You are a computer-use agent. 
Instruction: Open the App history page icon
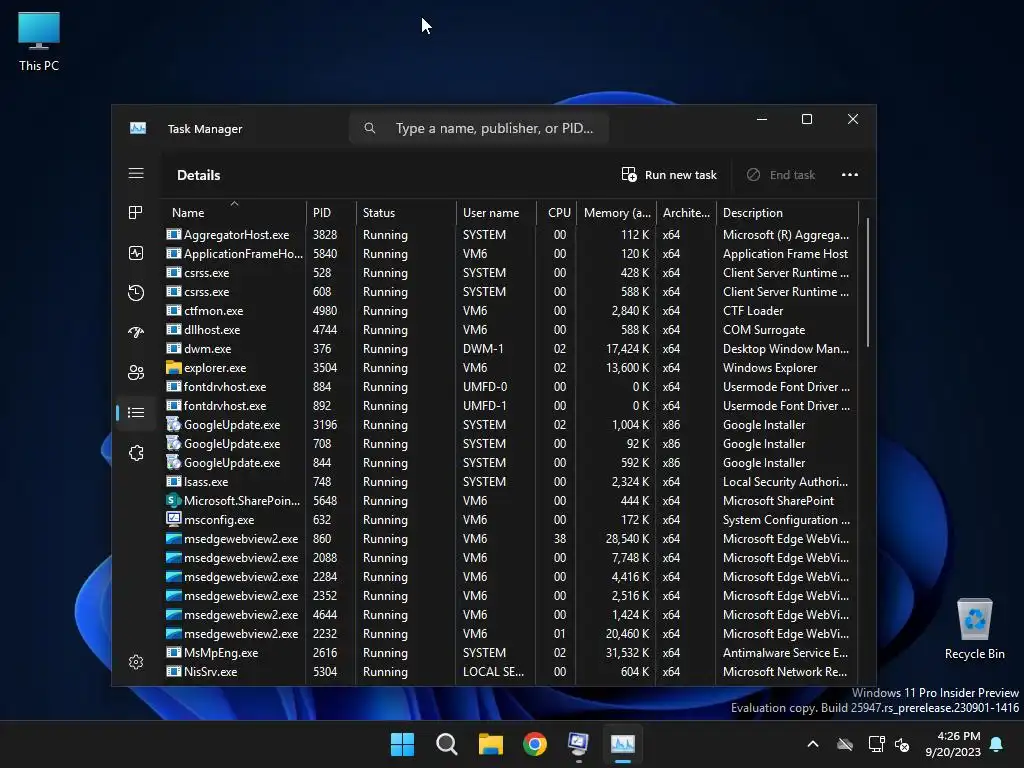point(136,293)
